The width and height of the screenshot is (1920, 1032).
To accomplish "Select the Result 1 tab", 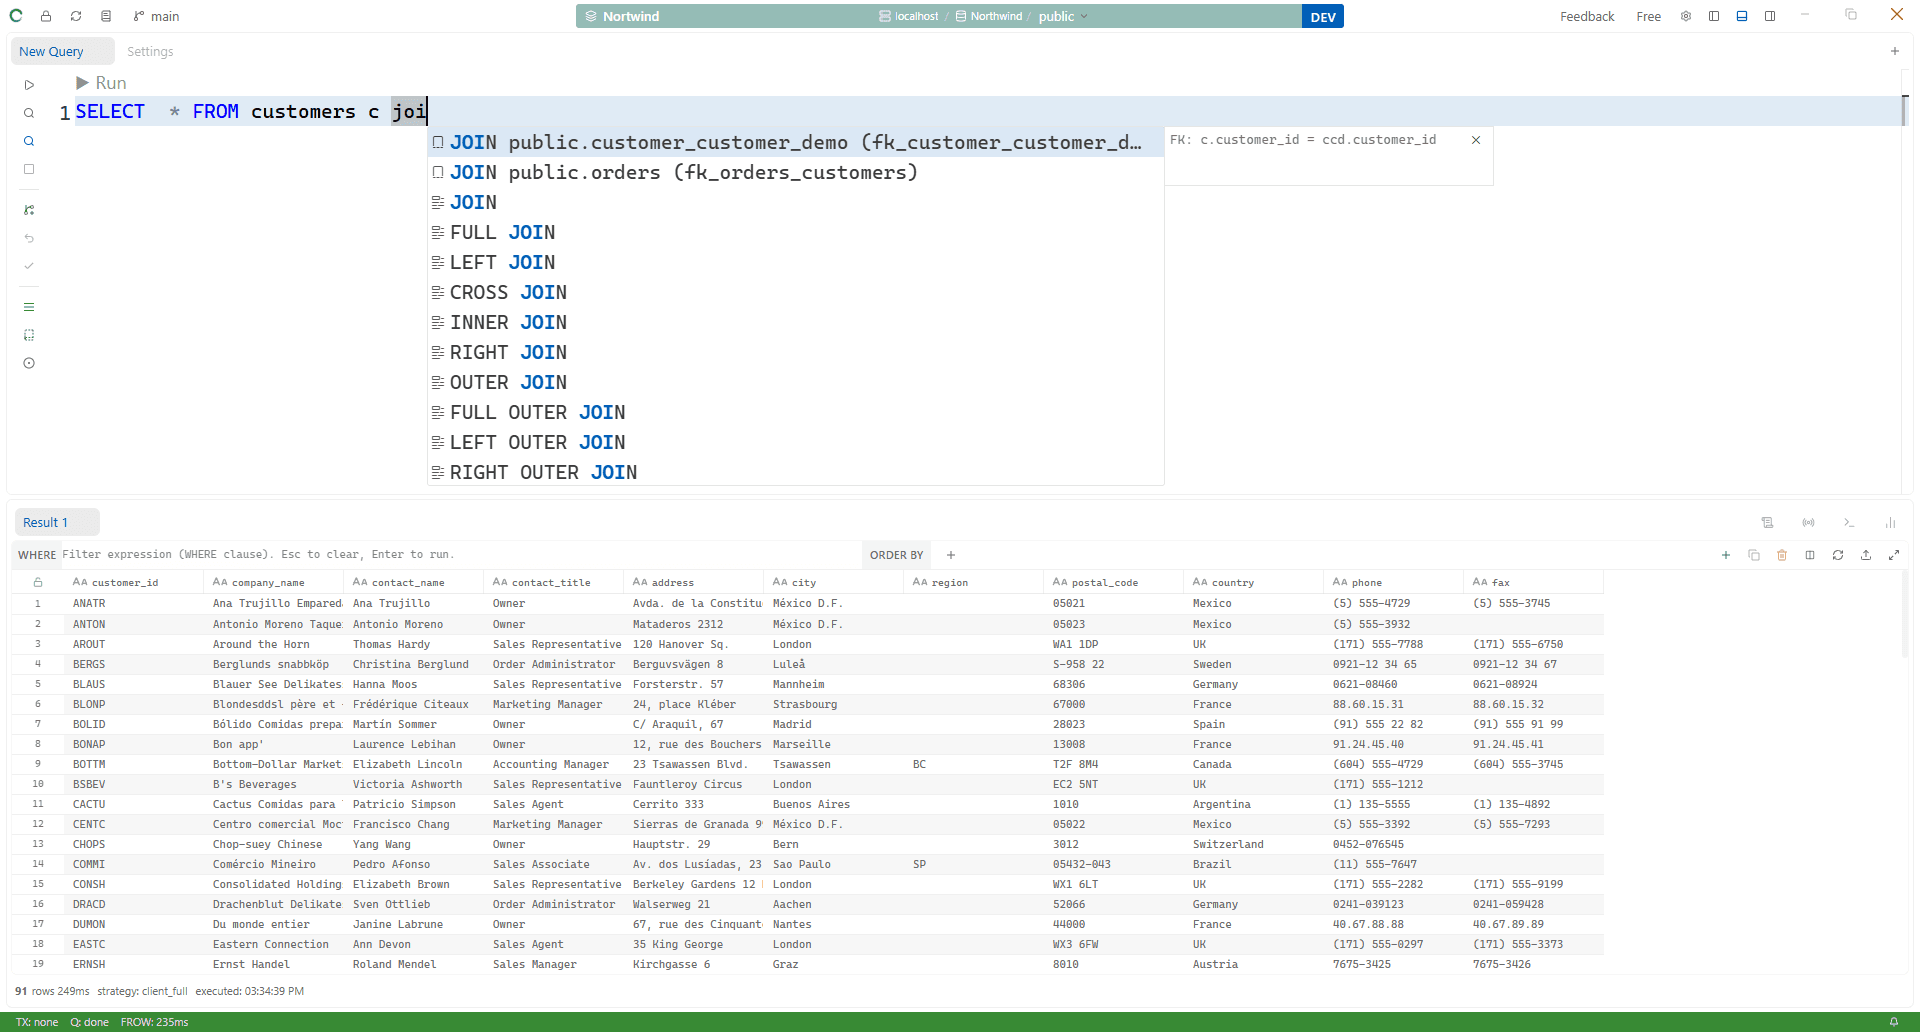I will click(56, 522).
